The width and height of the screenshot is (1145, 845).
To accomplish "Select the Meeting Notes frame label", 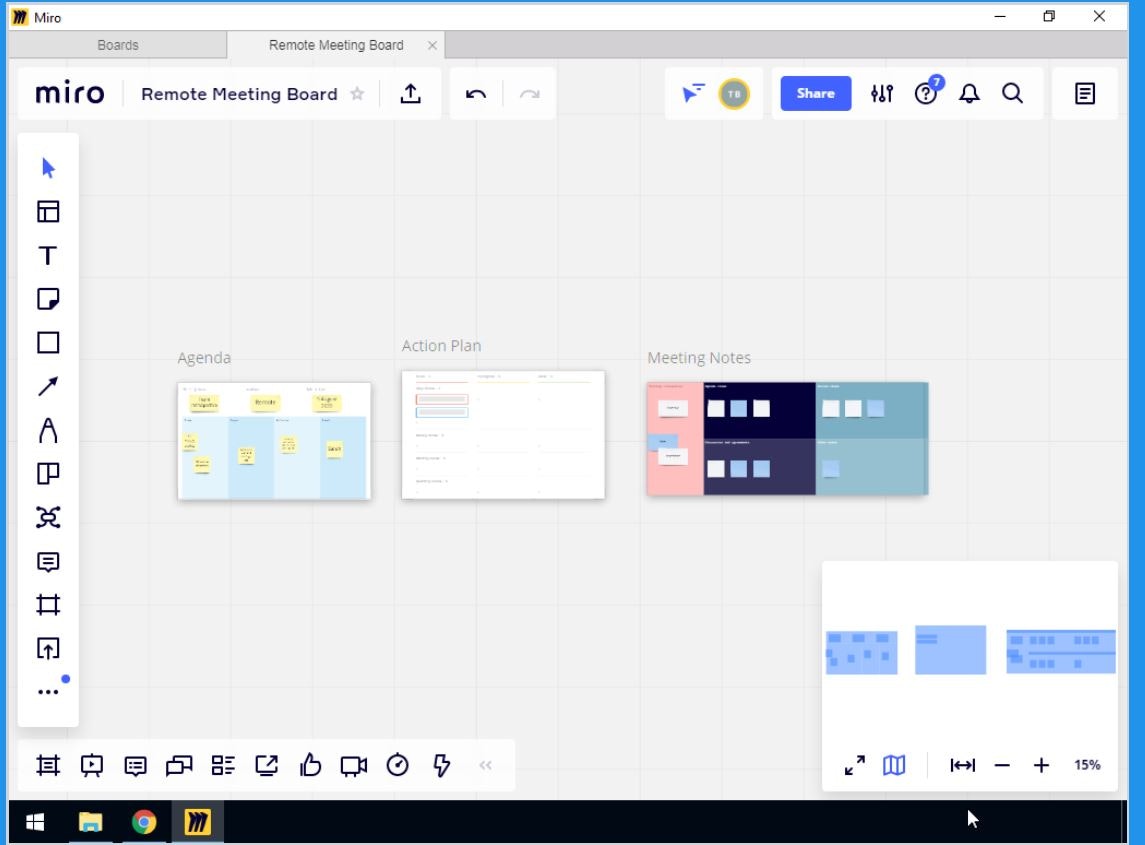I will (699, 358).
